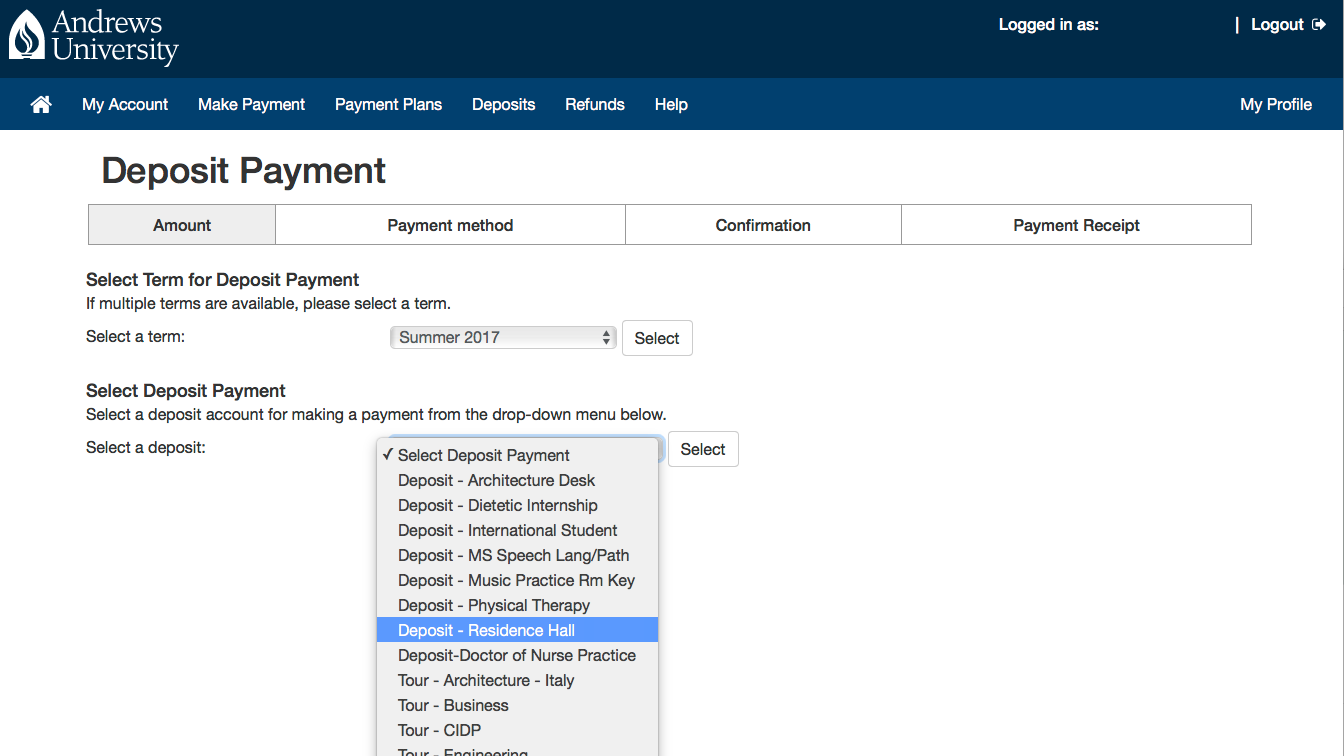
Task: Open the Summer 2017 term dropdown
Action: point(503,337)
